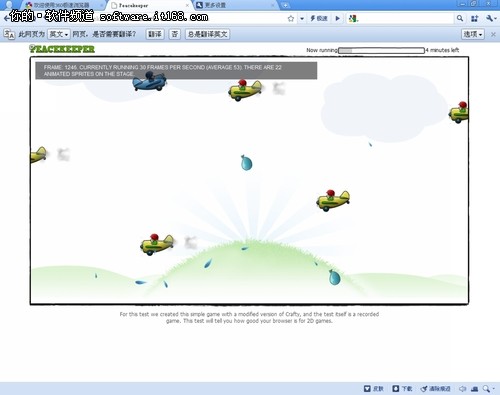Open the page language dropdown 英文

click(x=59, y=34)
